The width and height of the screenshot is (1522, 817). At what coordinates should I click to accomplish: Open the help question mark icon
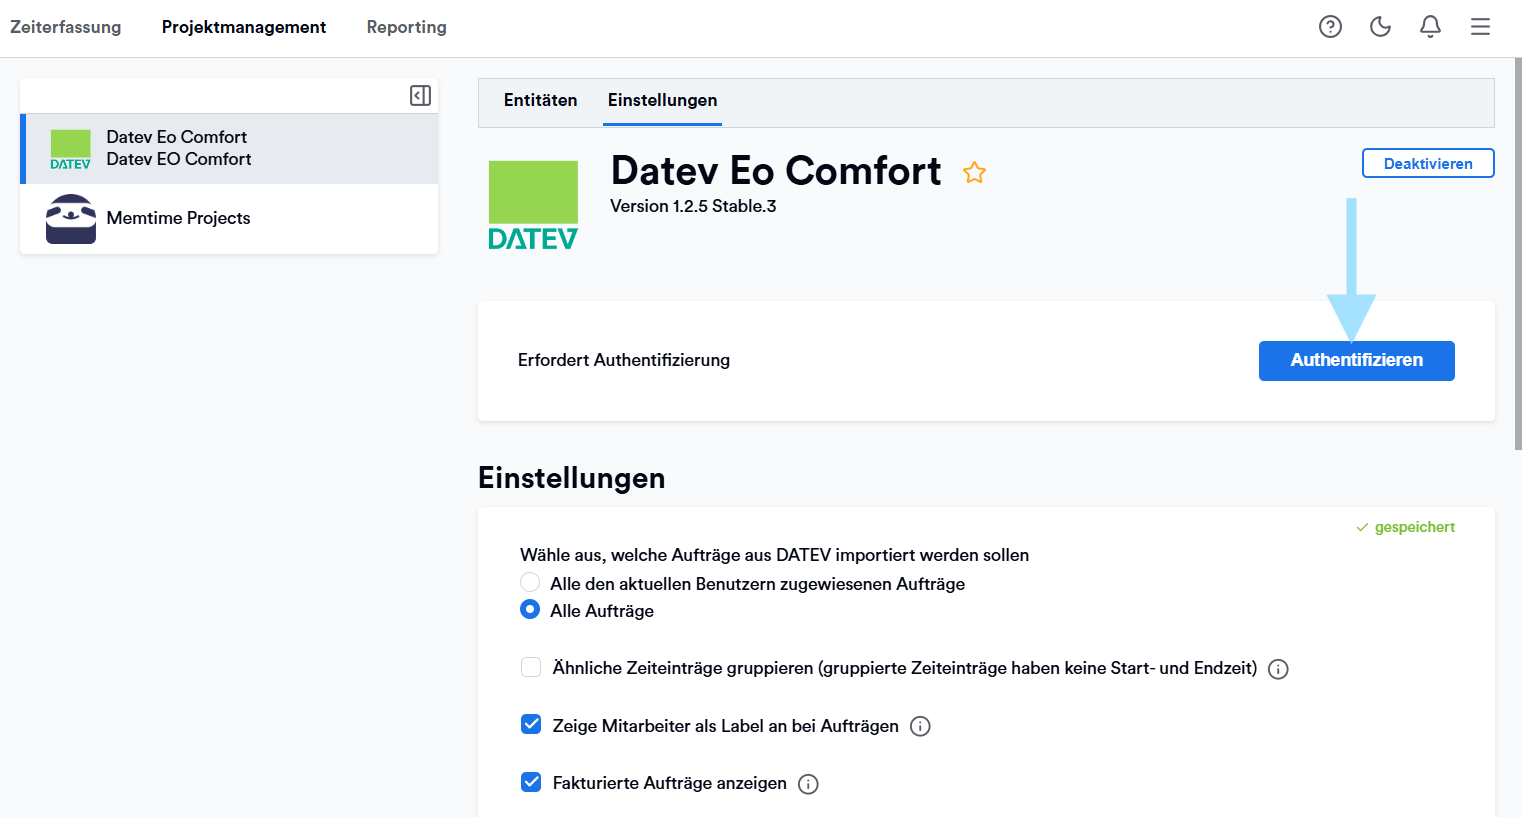pos(1330,27)
